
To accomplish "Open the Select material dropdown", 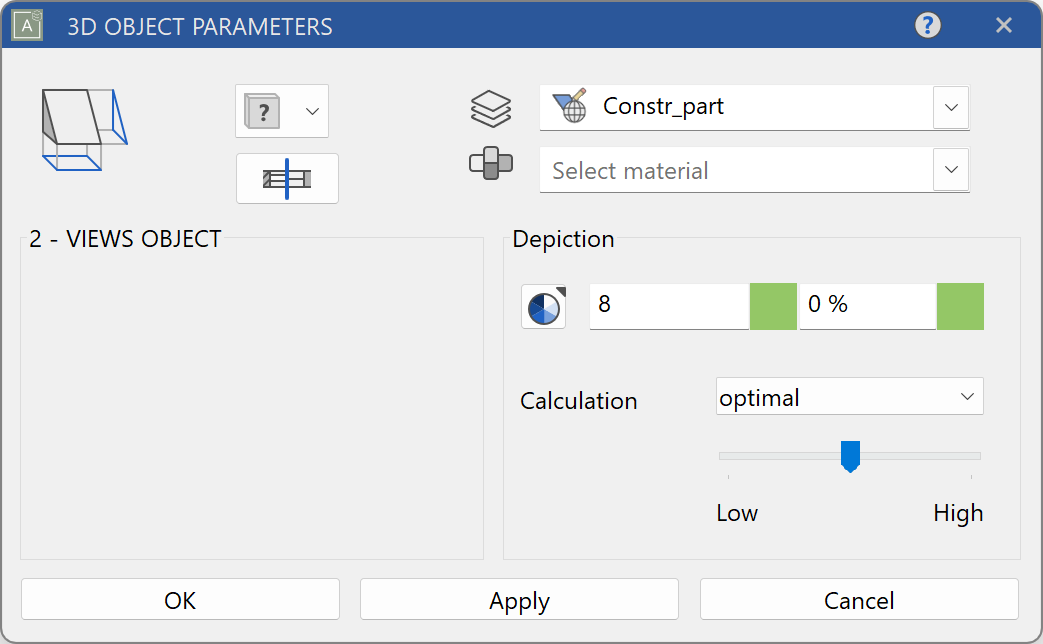I will pyautogui.click(x=950, y=170).
